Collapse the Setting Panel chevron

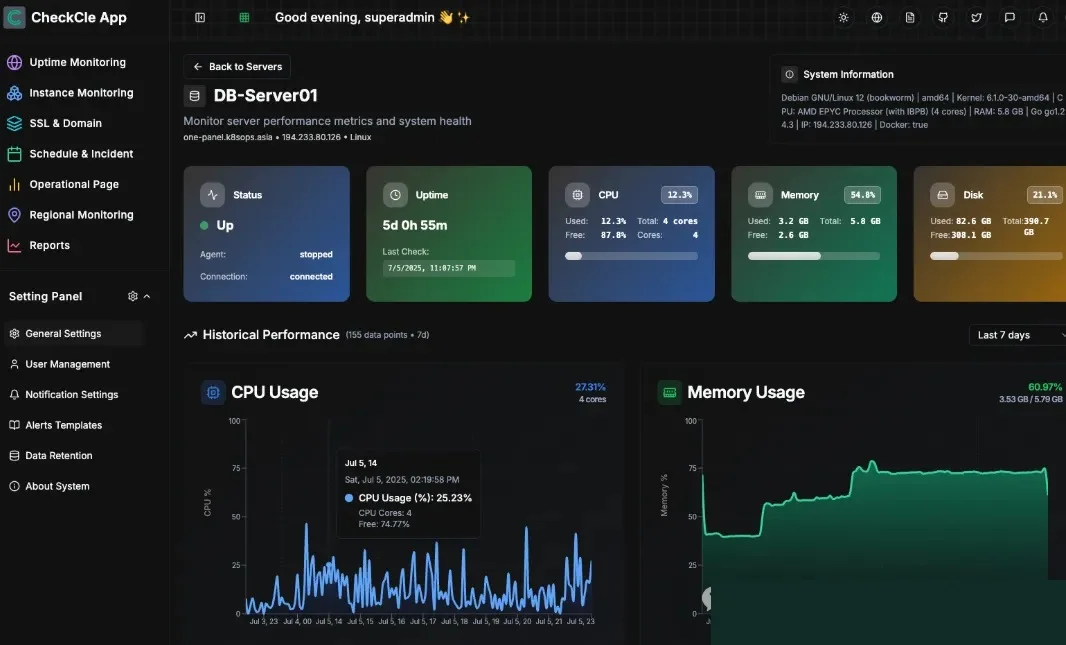[x=147, y=296]
